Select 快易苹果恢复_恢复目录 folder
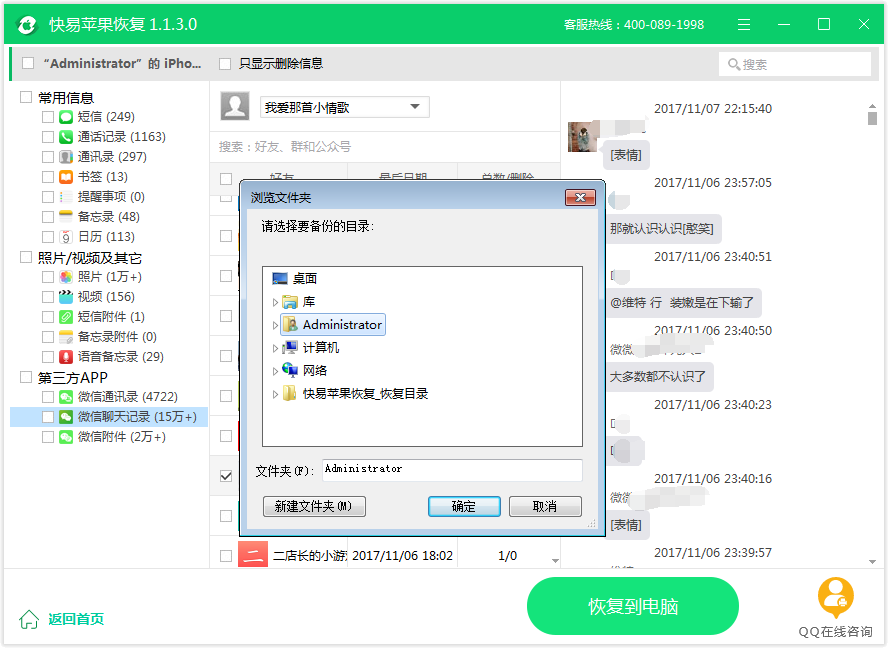The image size is (888, 648). click(x=356, y=394)
